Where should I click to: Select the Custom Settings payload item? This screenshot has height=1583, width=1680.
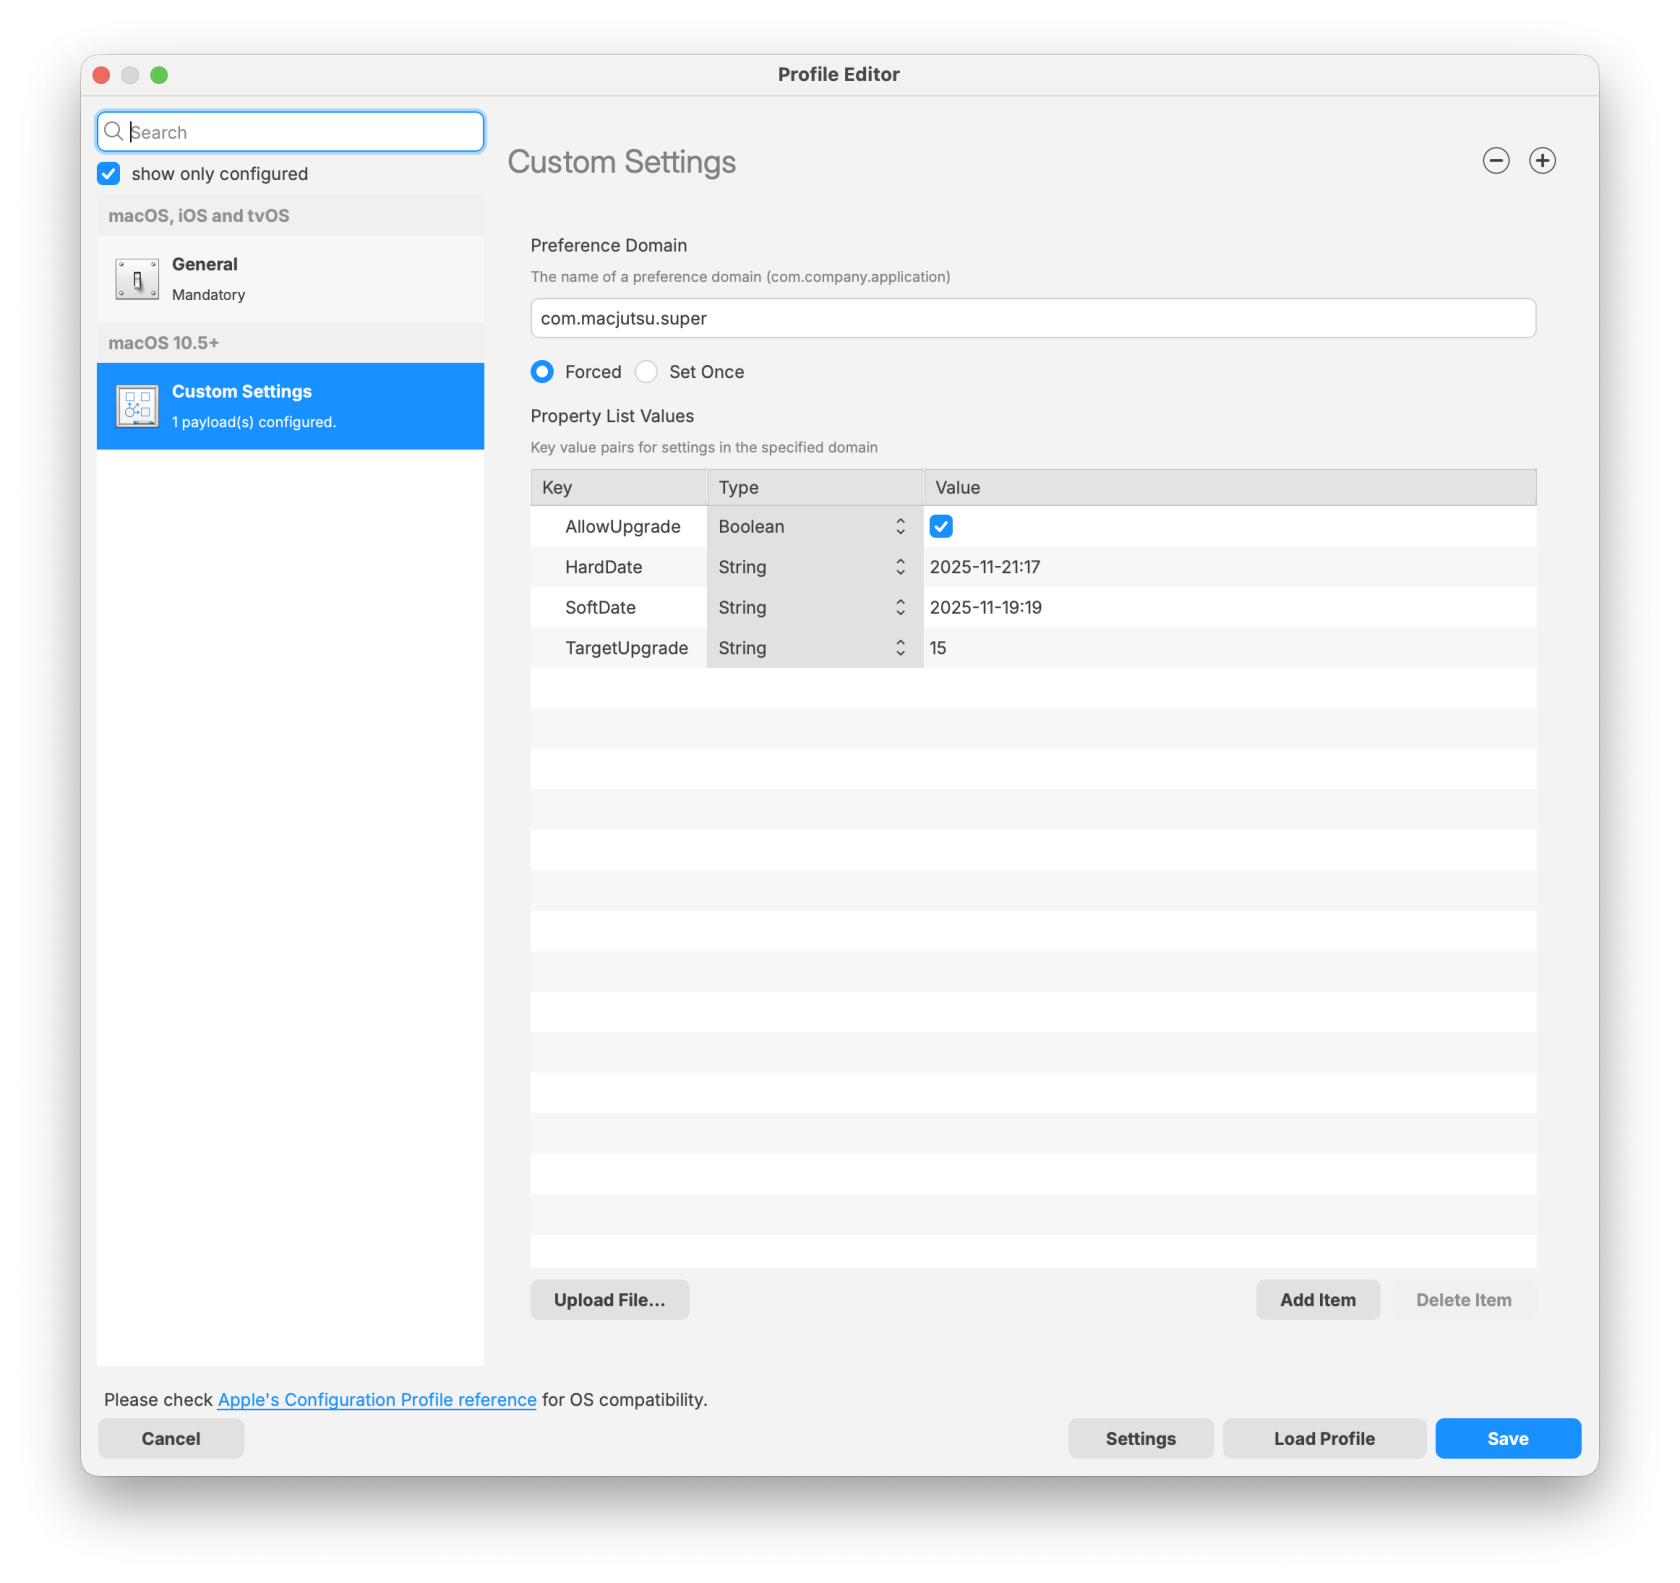click(x=290, y=406)
